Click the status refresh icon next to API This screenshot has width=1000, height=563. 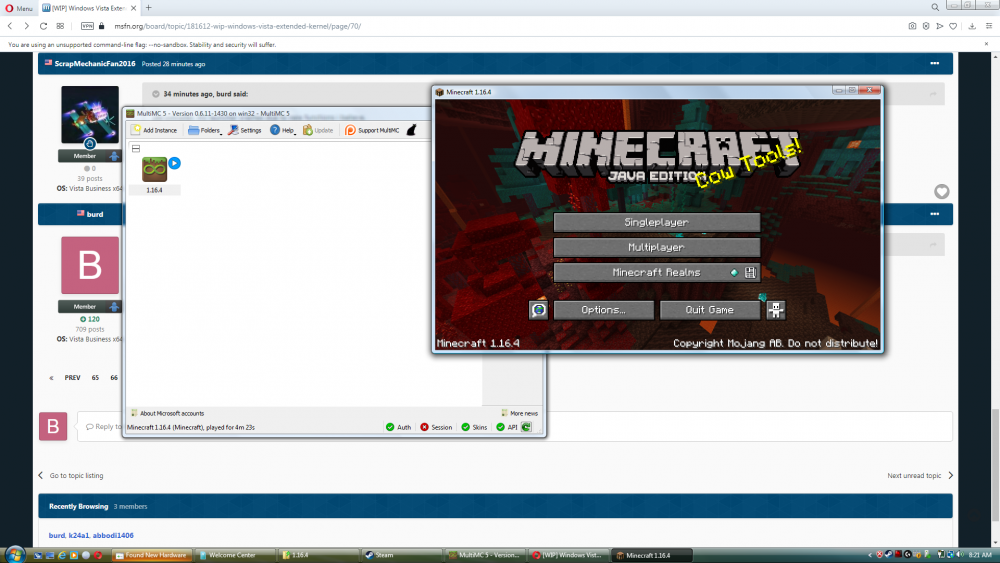[526, 427]
